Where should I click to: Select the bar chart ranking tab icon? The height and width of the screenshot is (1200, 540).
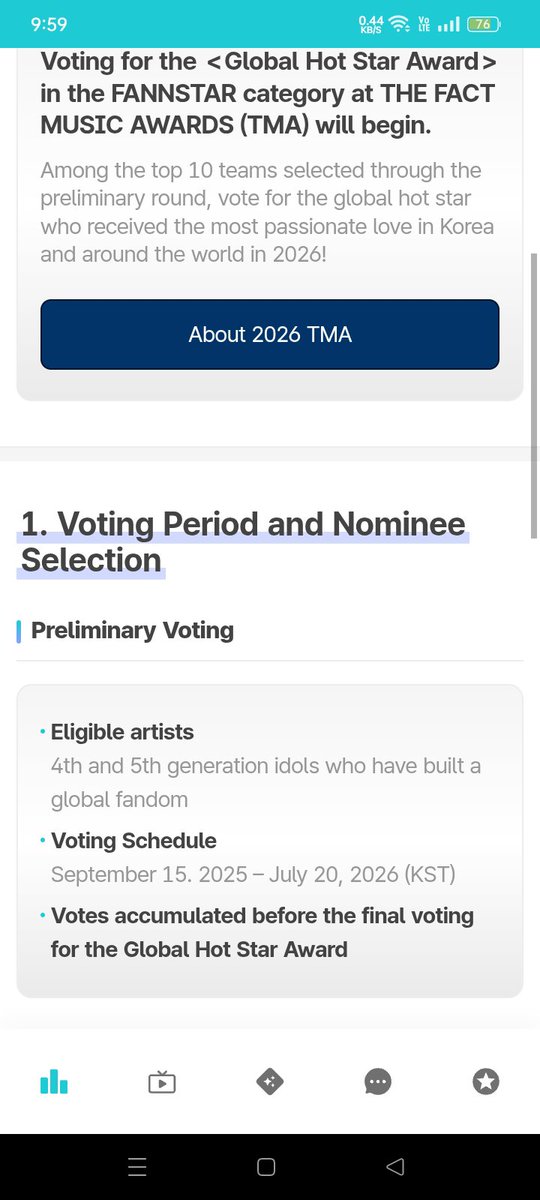tap(54, 1081)
